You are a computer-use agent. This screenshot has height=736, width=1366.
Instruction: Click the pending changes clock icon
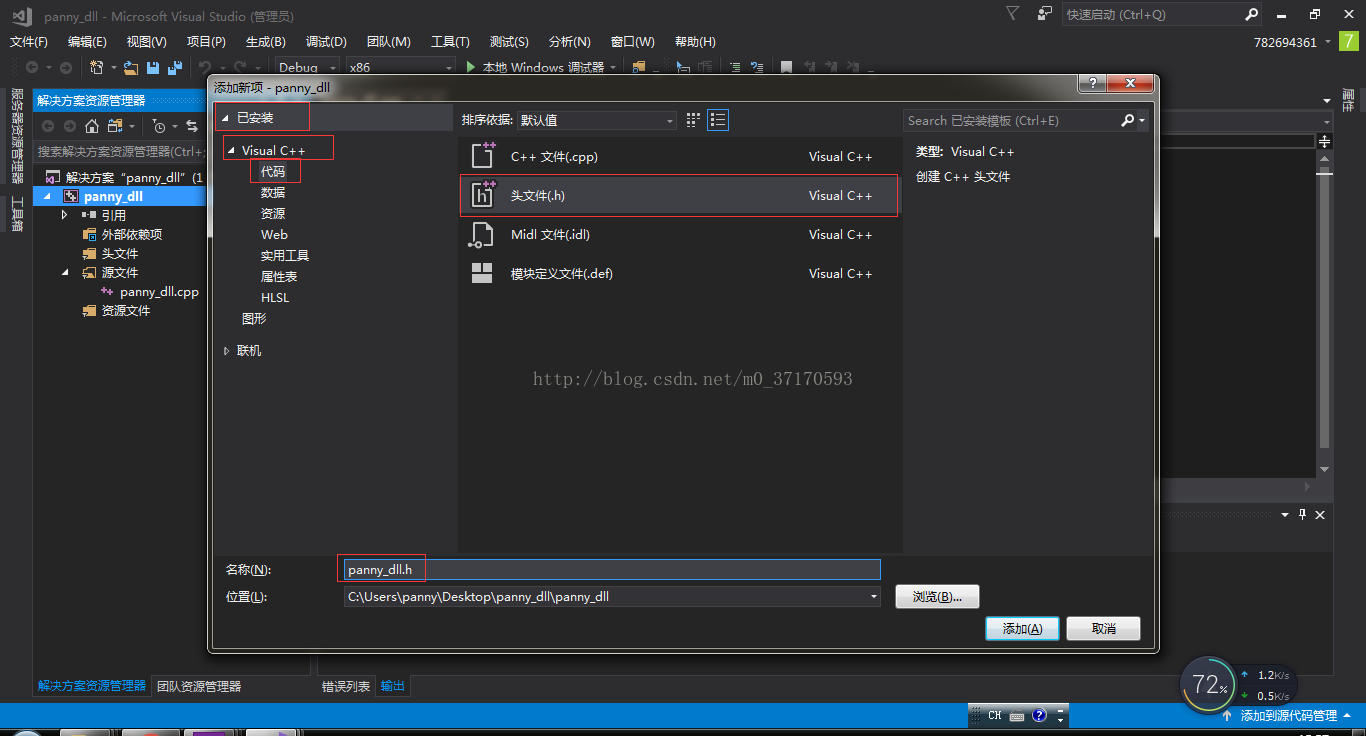159,126
